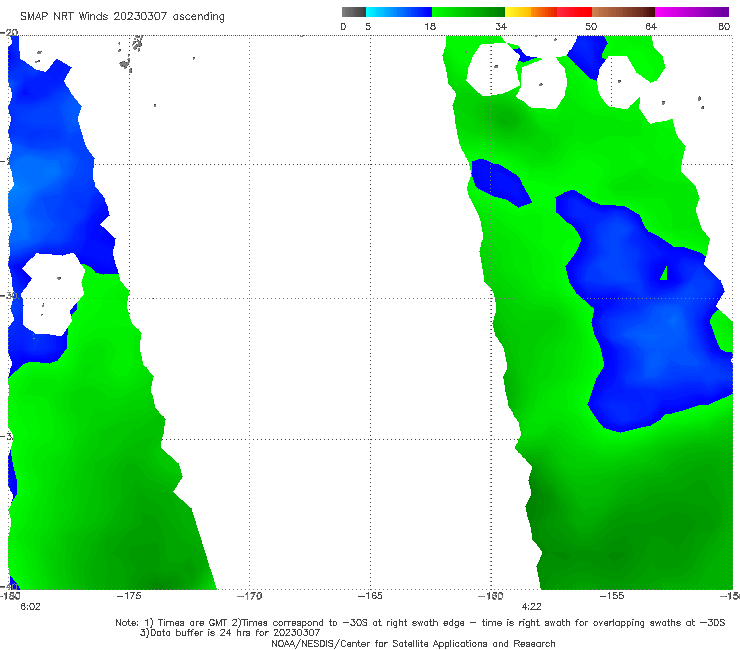The height and width of the screenshot is (650, 740).
Task: Click the note line starting 'Note: 1) Times are GMT'
Action: point(420,623)
